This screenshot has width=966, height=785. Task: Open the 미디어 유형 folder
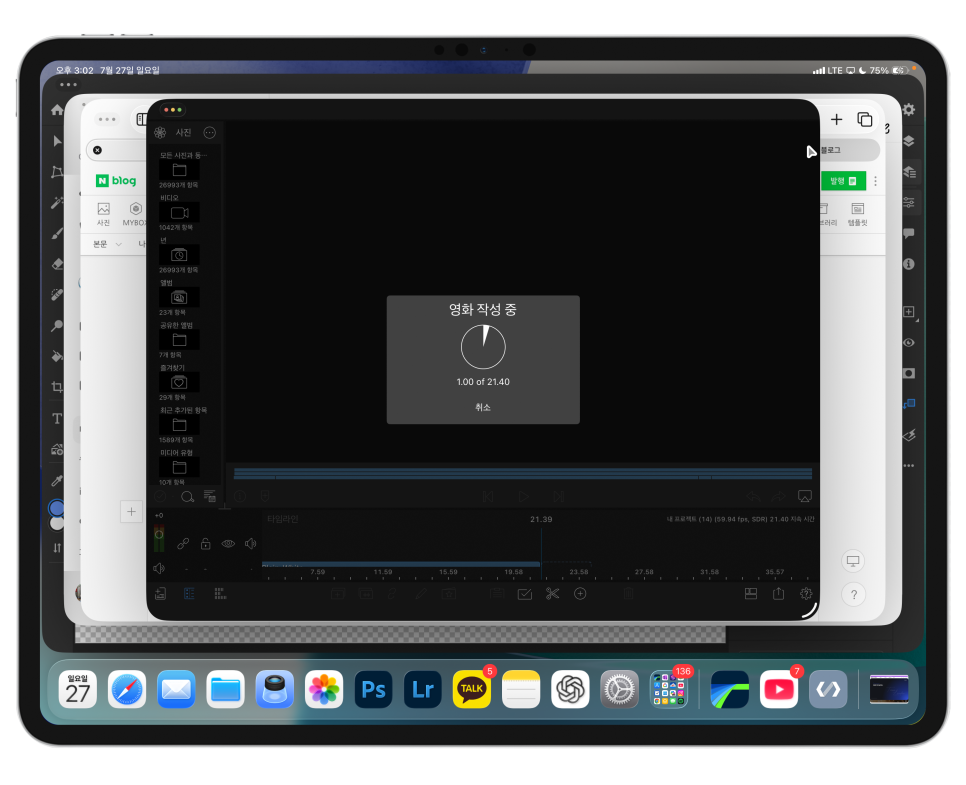[179, 468]
